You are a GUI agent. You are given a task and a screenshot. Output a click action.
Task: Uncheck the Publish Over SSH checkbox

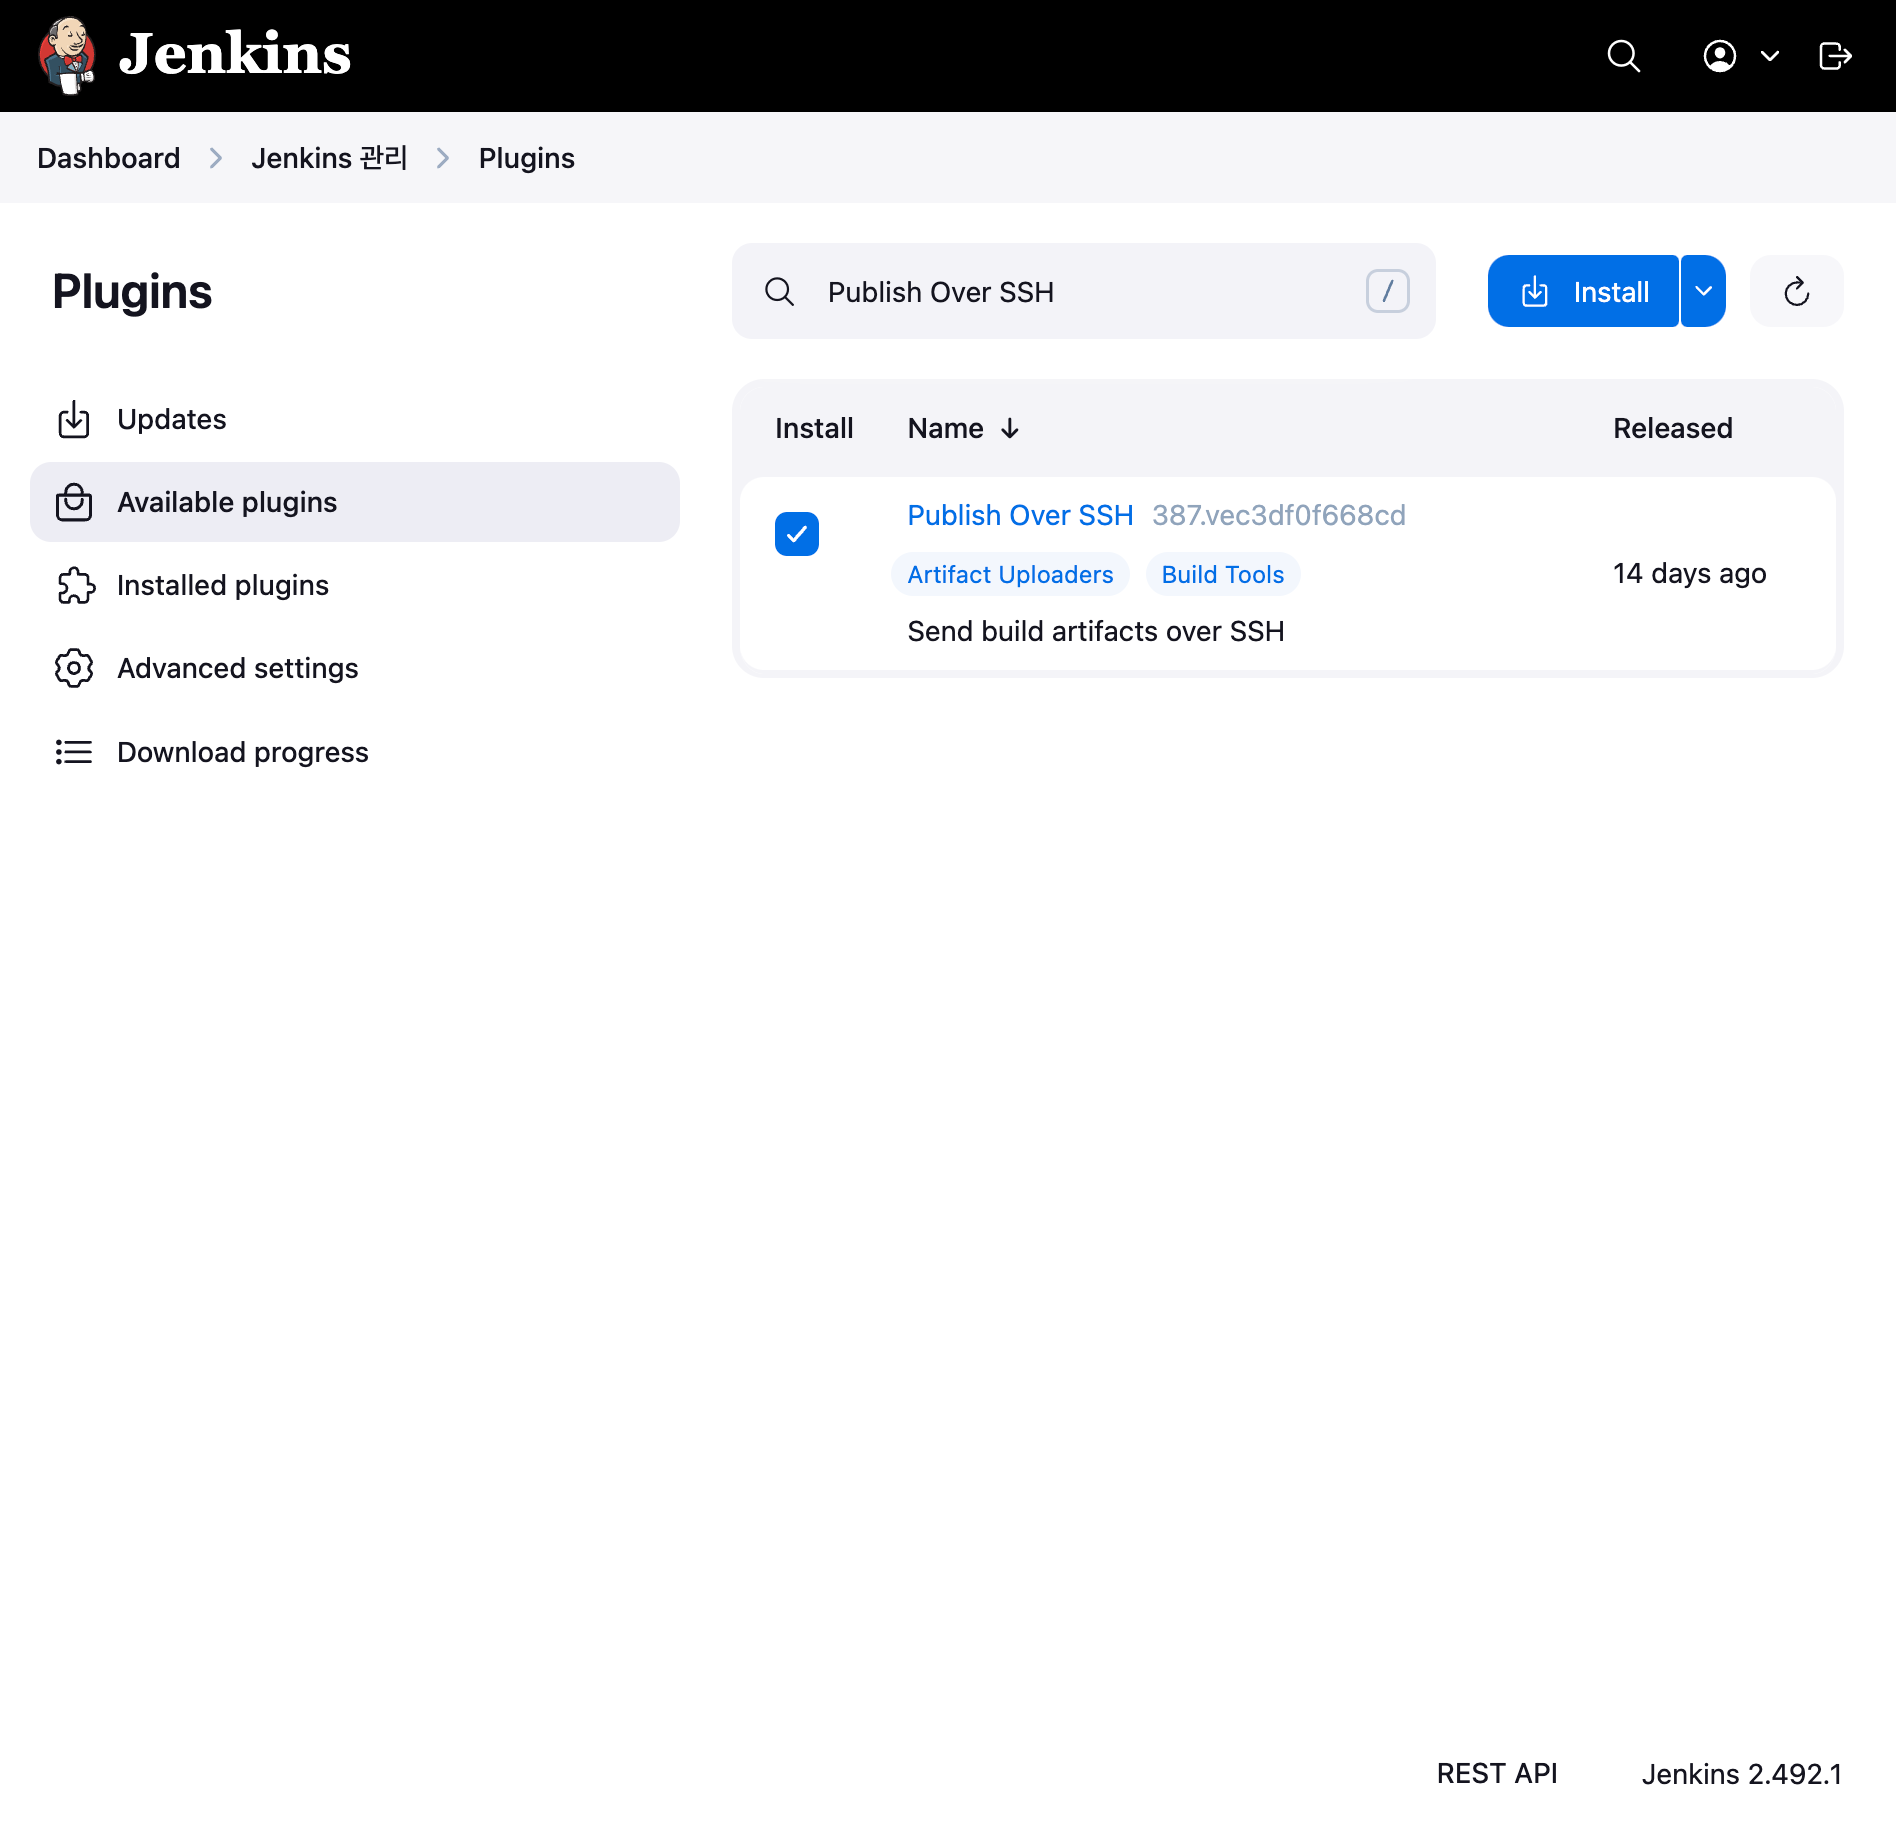(x=797, y=534)
